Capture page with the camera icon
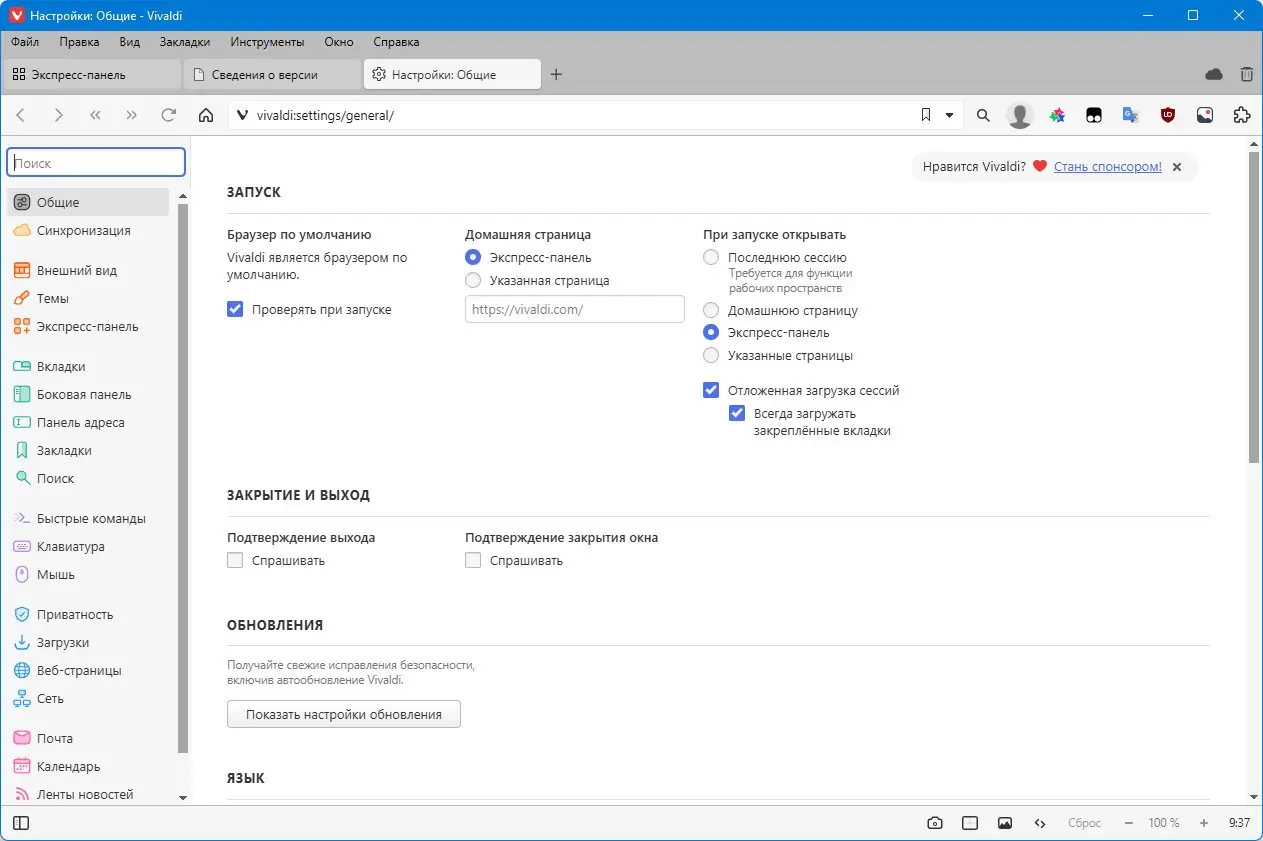1263x841 pixels. click(934, 823)
